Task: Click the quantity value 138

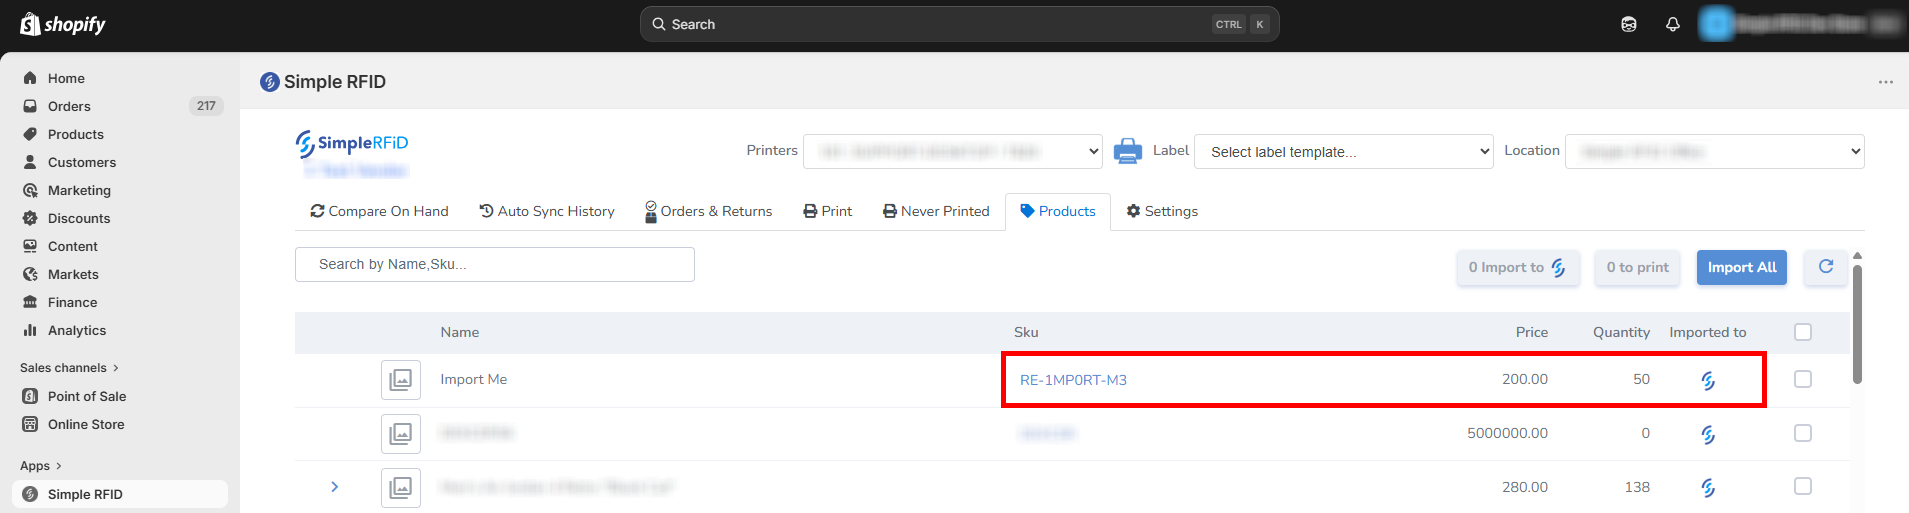Action: coord(1637,487)
